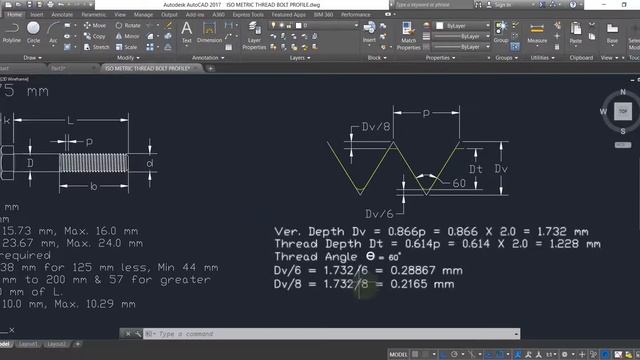Screen dimensions: 640x360
Task: Choose the Text annotation tool
Action: [187, 33]
